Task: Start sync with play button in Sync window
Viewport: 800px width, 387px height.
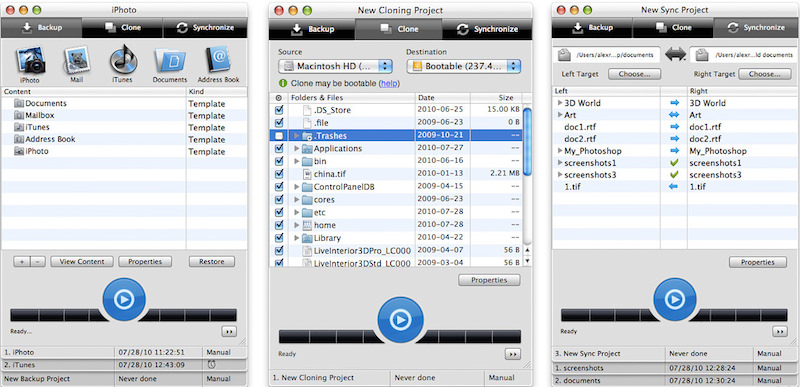Action: [674, 299]
